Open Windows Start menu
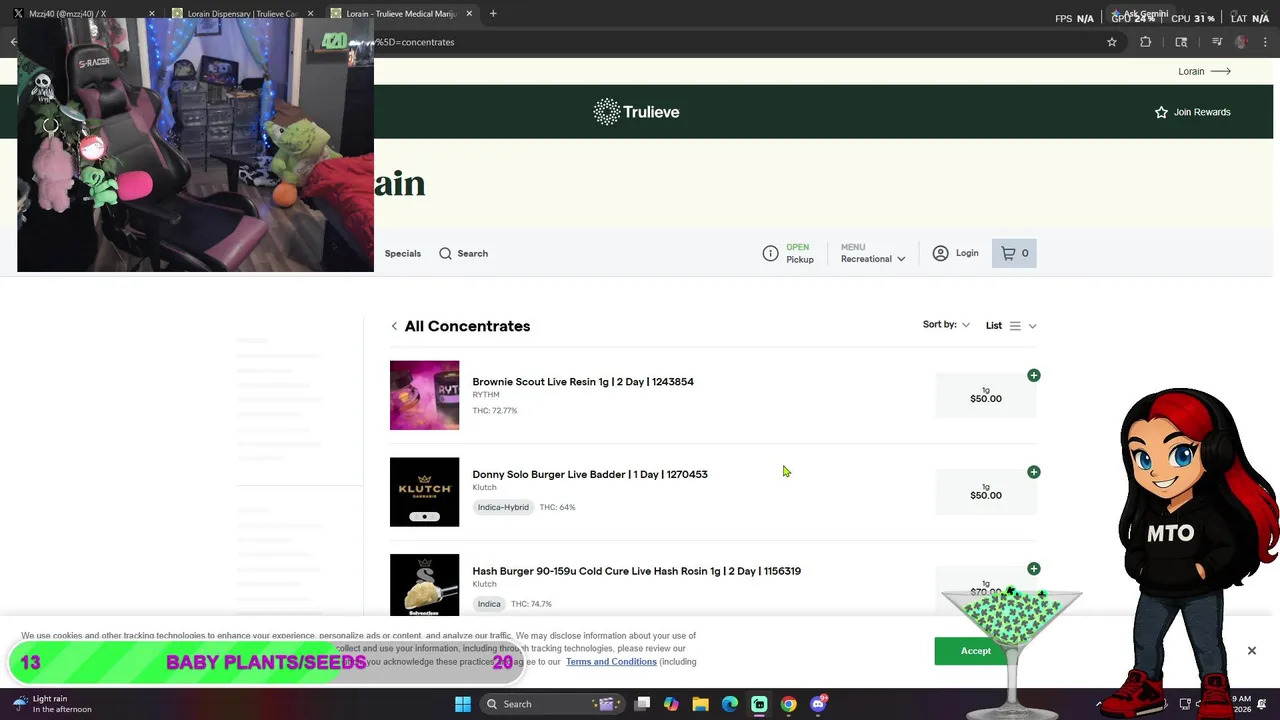Viewport: 1280px width, 720px height. click(462, 704)
